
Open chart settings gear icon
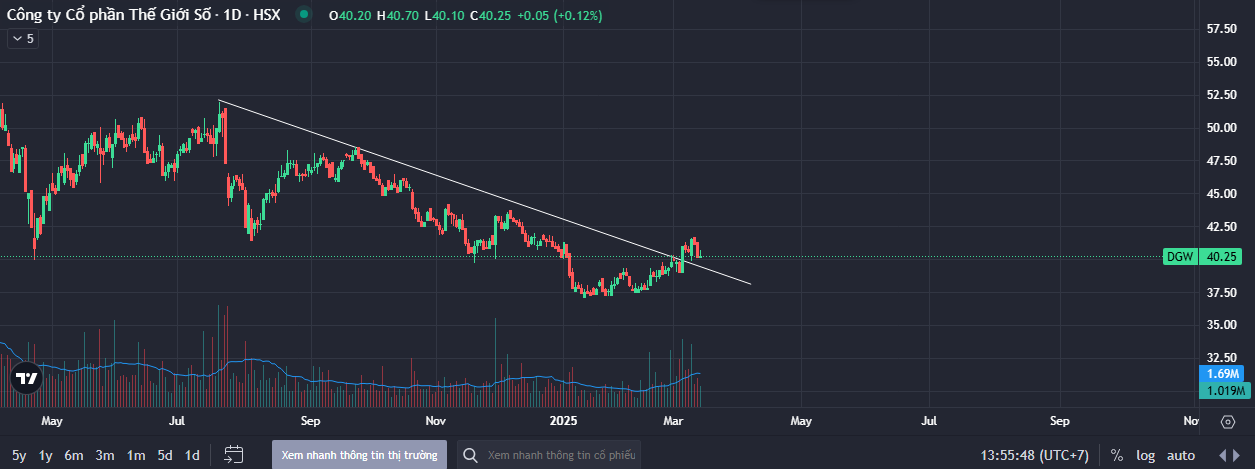(x=1227, y=421)
